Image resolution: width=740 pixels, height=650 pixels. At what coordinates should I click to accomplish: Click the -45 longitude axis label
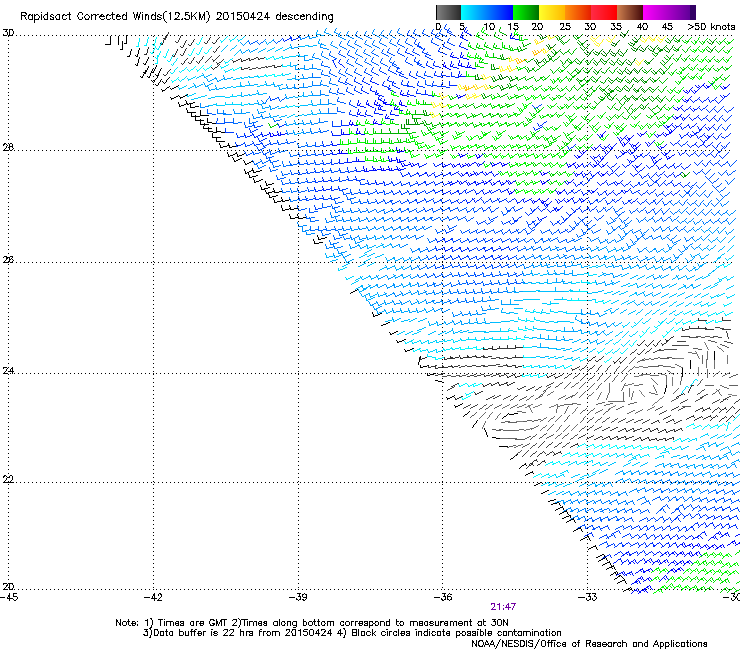[x=9, y=598]
